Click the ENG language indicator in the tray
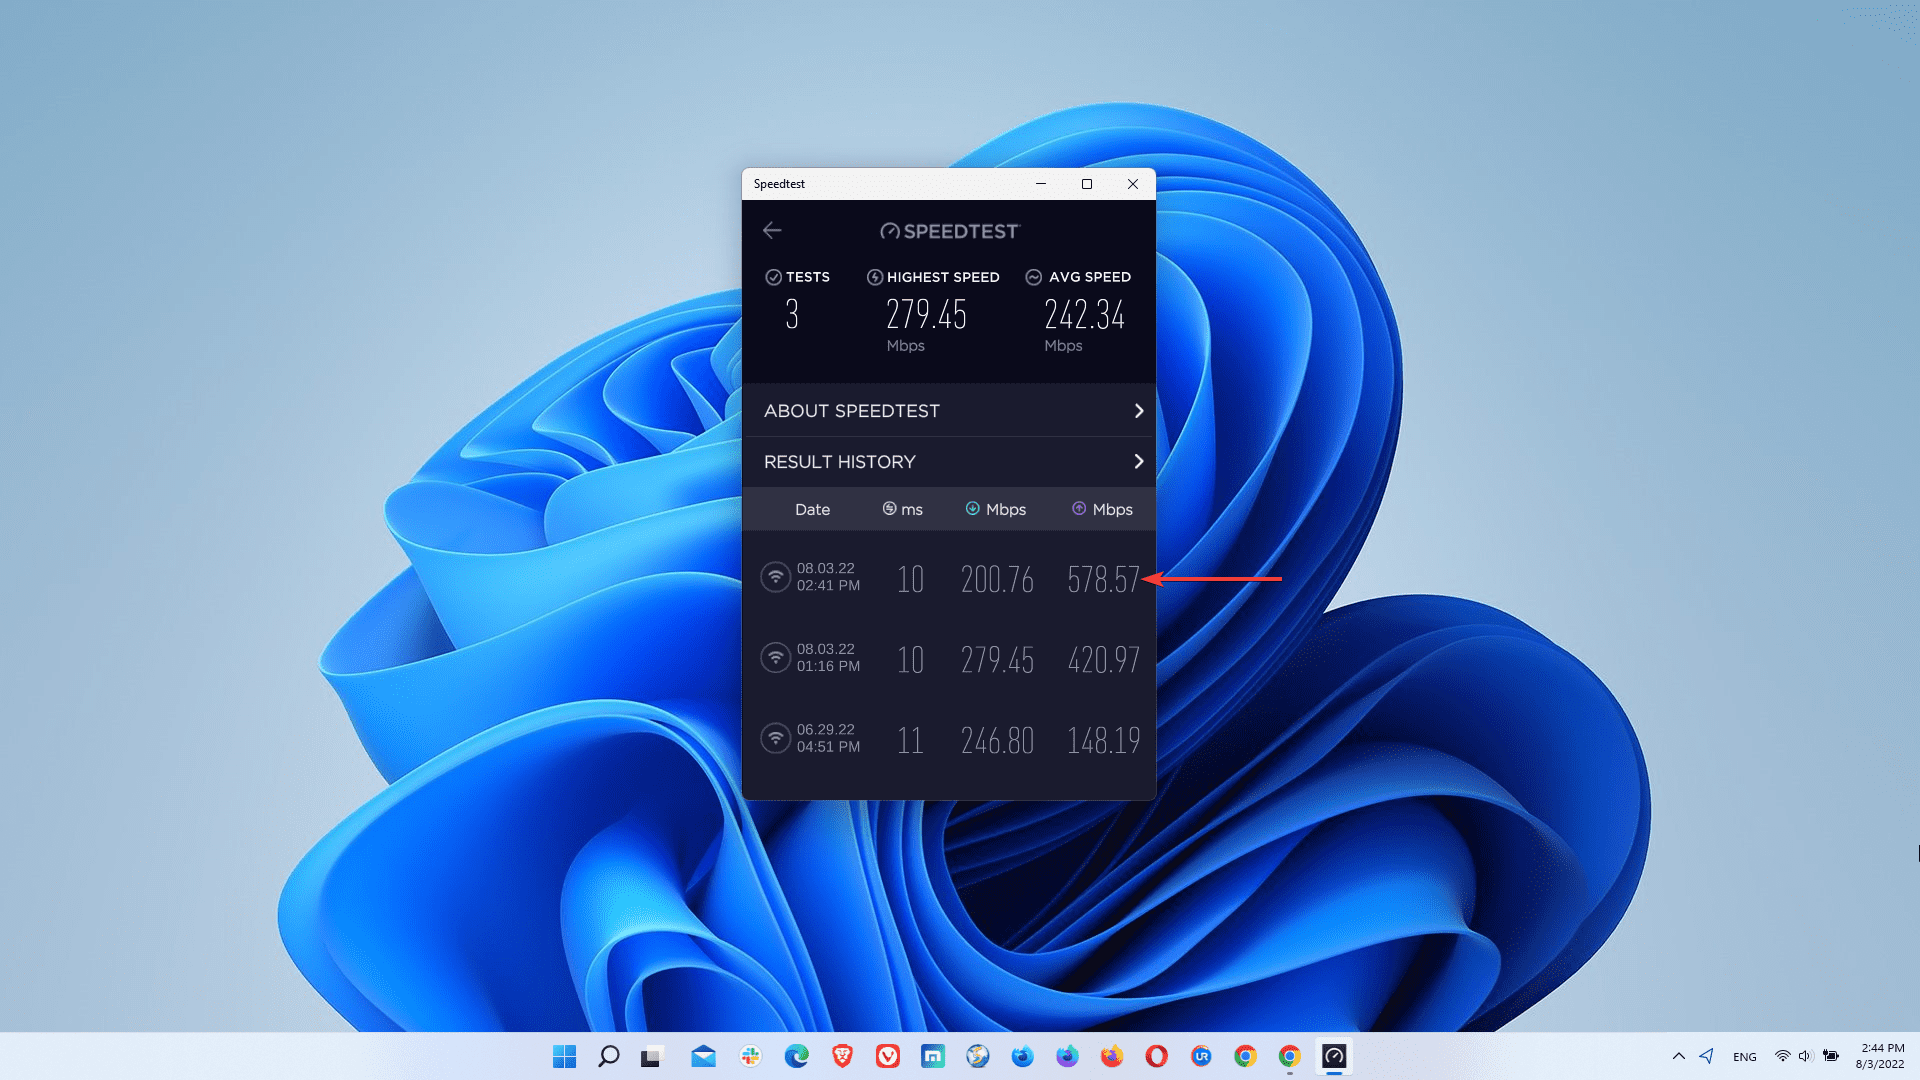 [1744, 1057]
